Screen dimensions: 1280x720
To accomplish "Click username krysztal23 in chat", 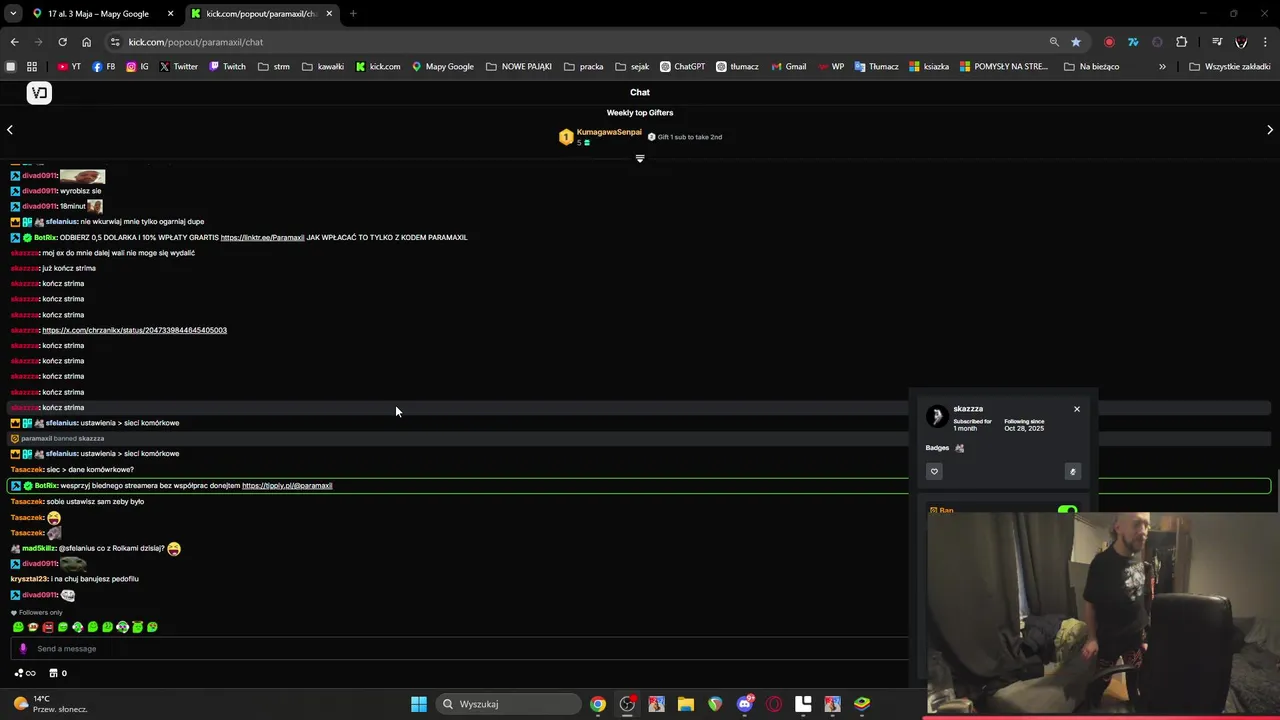I will tap(29, 579).
